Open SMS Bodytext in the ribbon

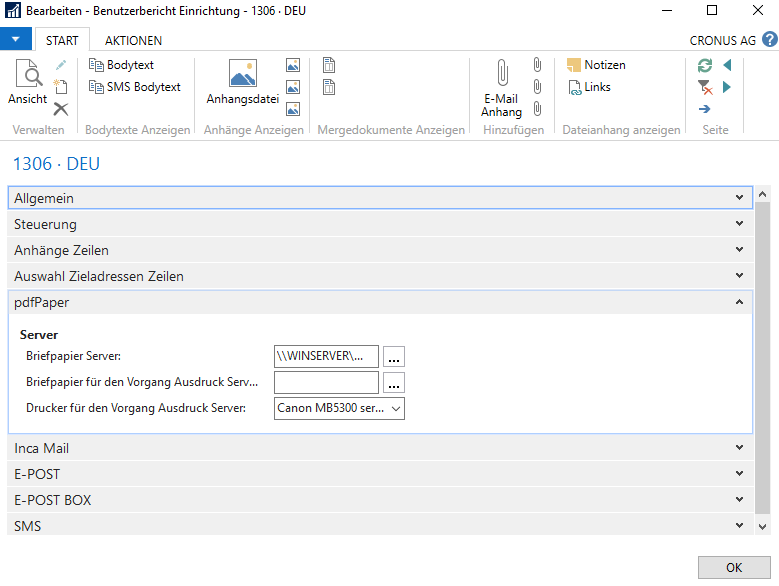click(135, 87)
